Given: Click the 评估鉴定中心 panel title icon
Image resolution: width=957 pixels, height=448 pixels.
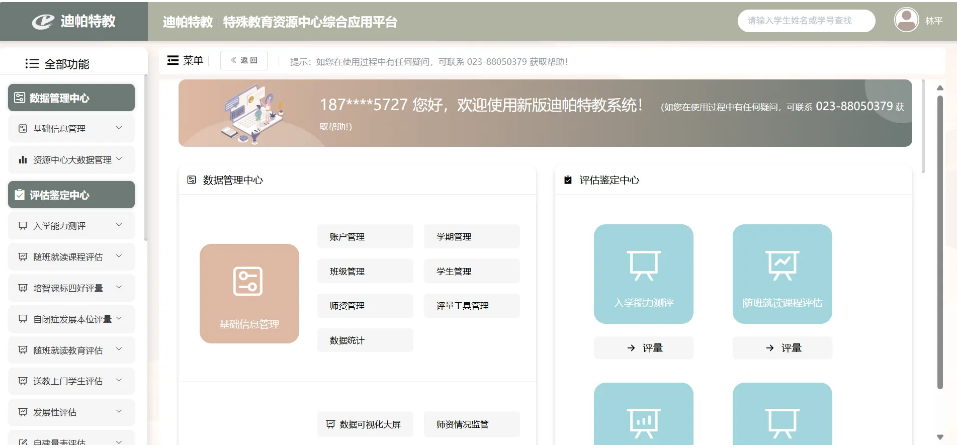Looking at the screenshot, I should [x=568, y=180].
